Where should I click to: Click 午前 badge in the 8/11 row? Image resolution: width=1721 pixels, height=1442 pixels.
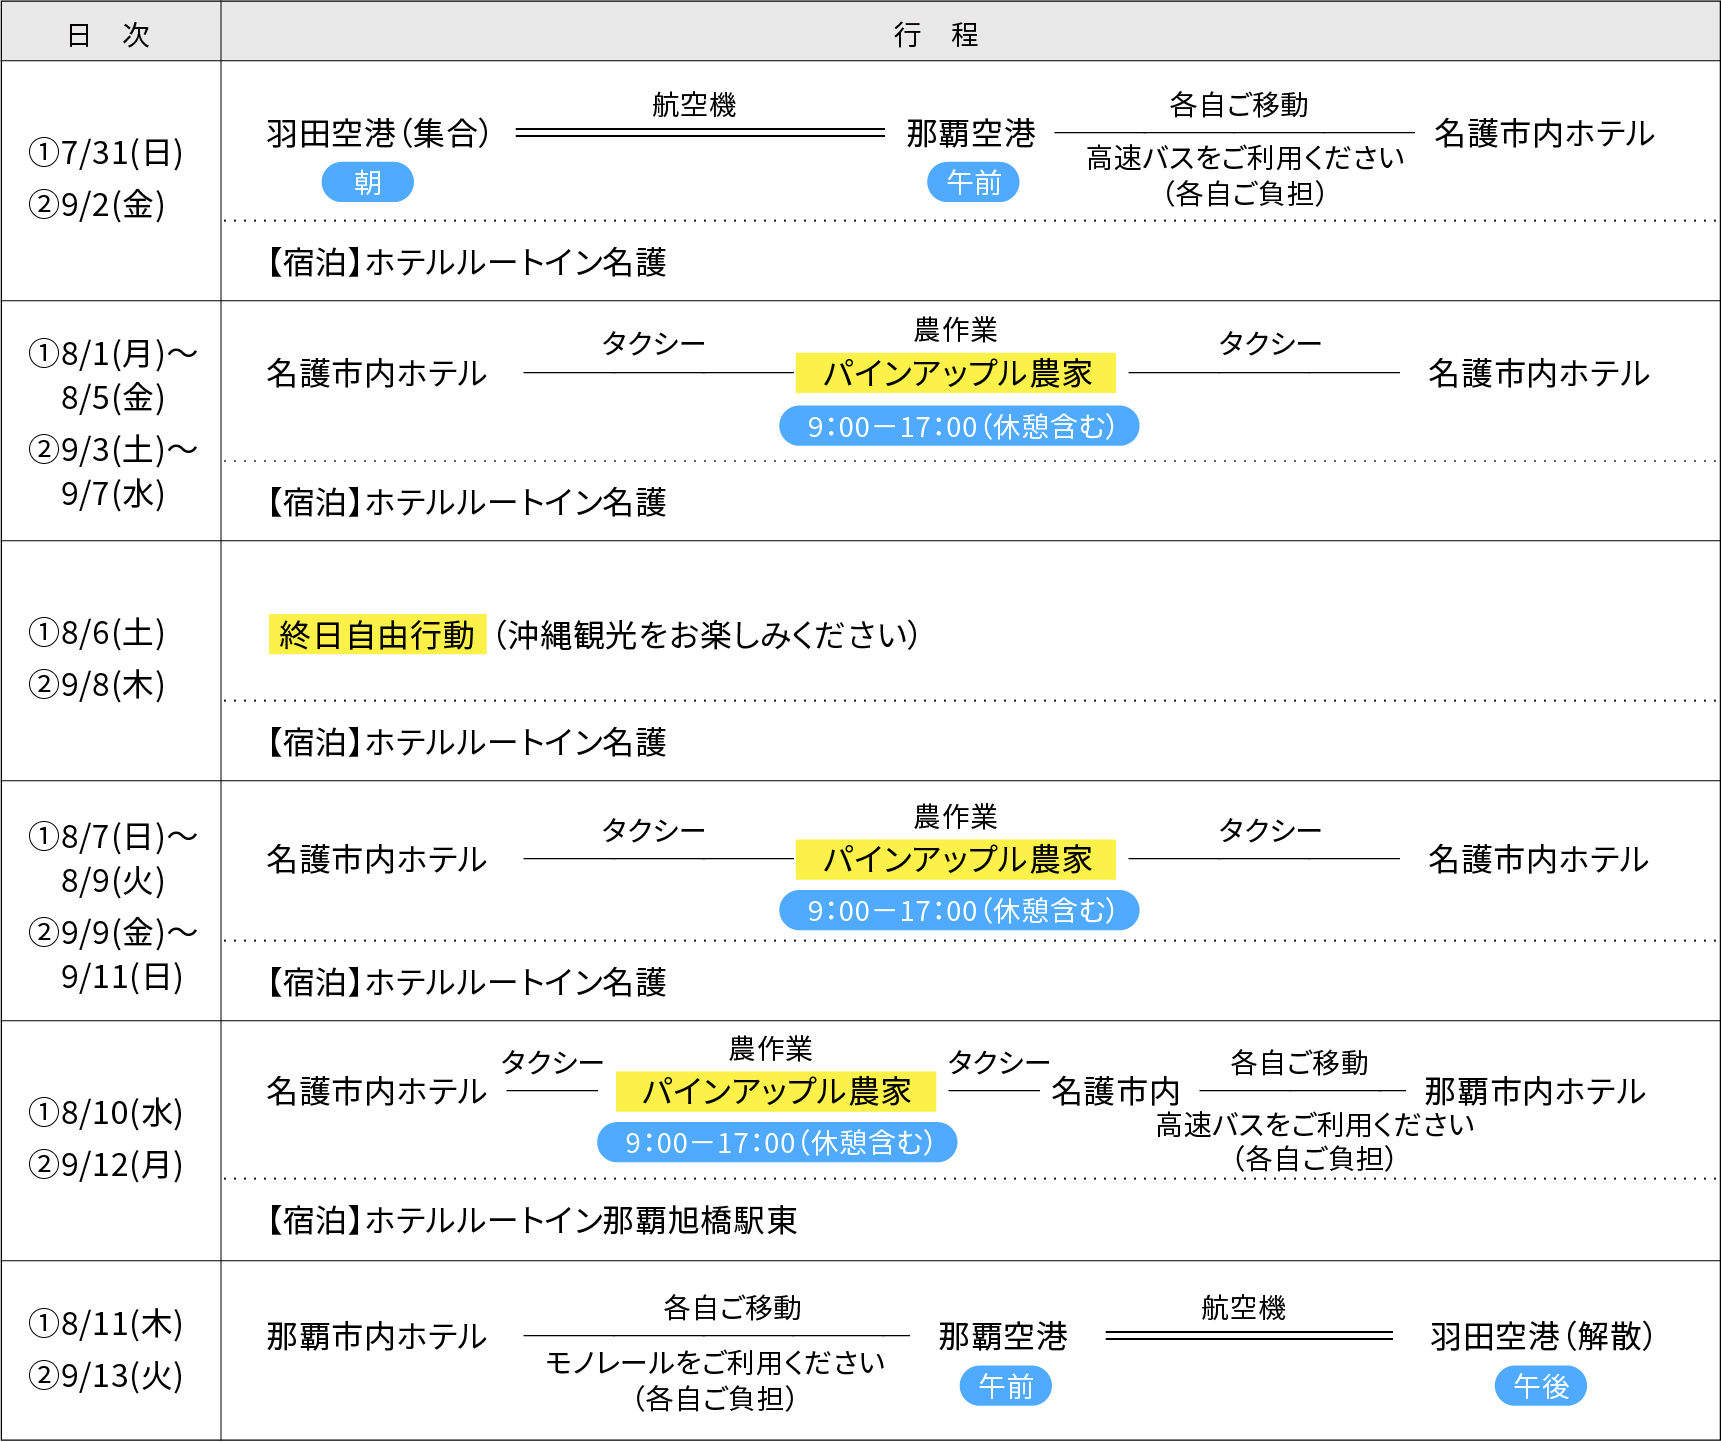coord(1005,1386)
